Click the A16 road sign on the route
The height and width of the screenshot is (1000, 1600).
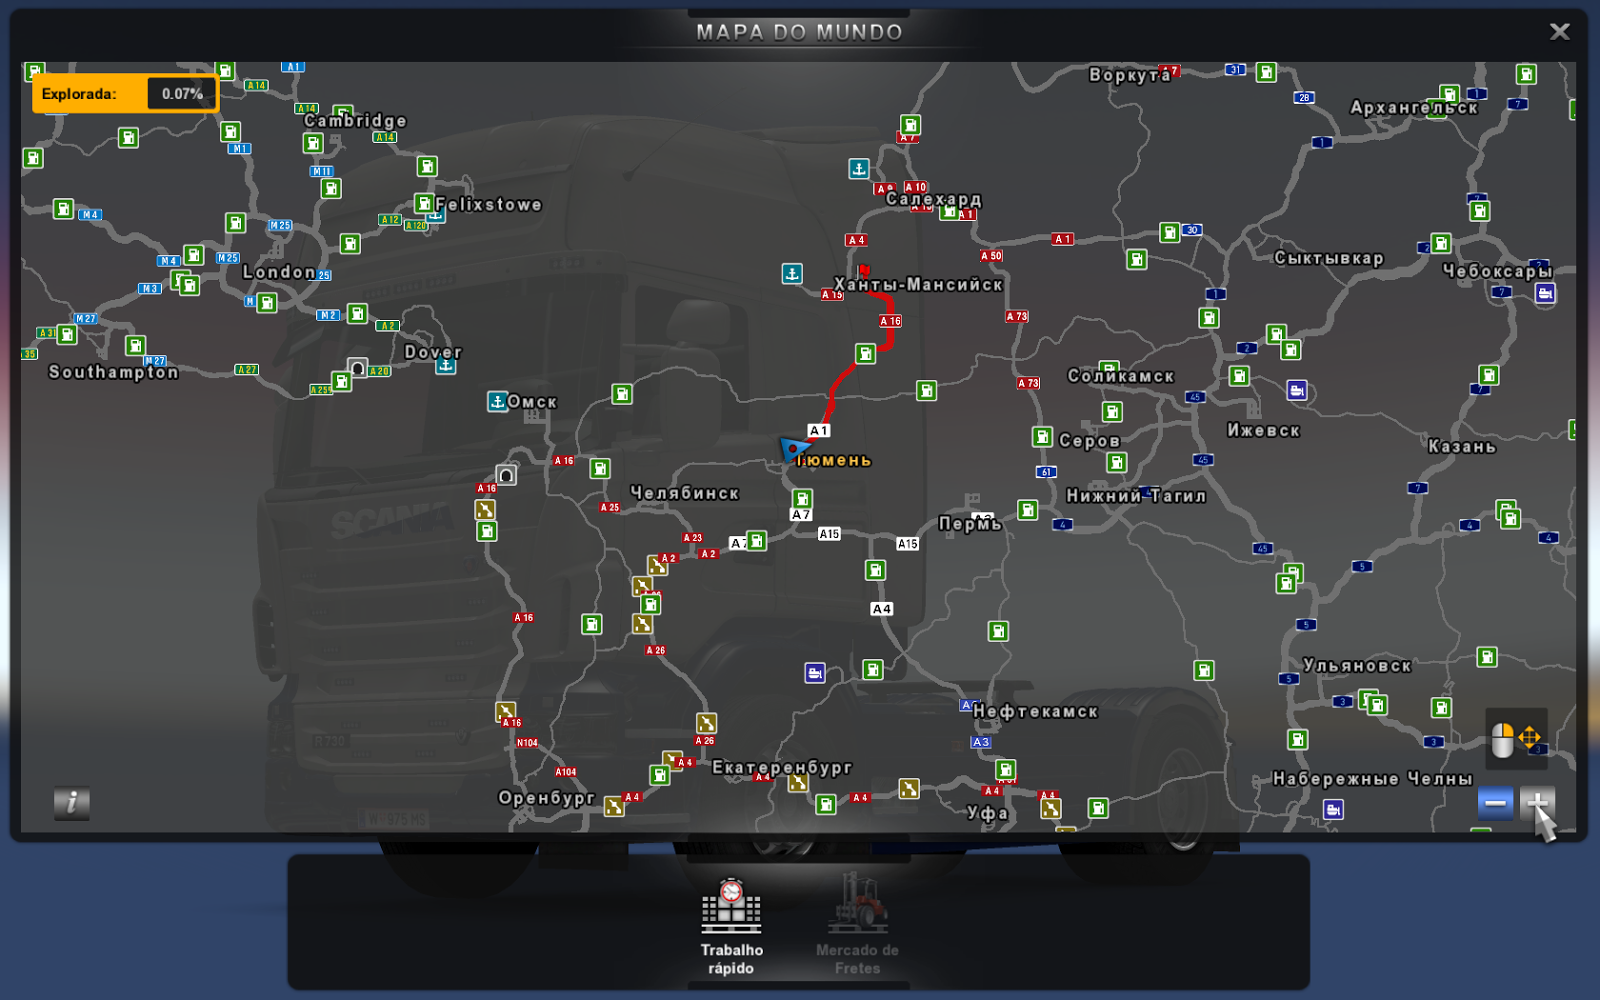888,321
